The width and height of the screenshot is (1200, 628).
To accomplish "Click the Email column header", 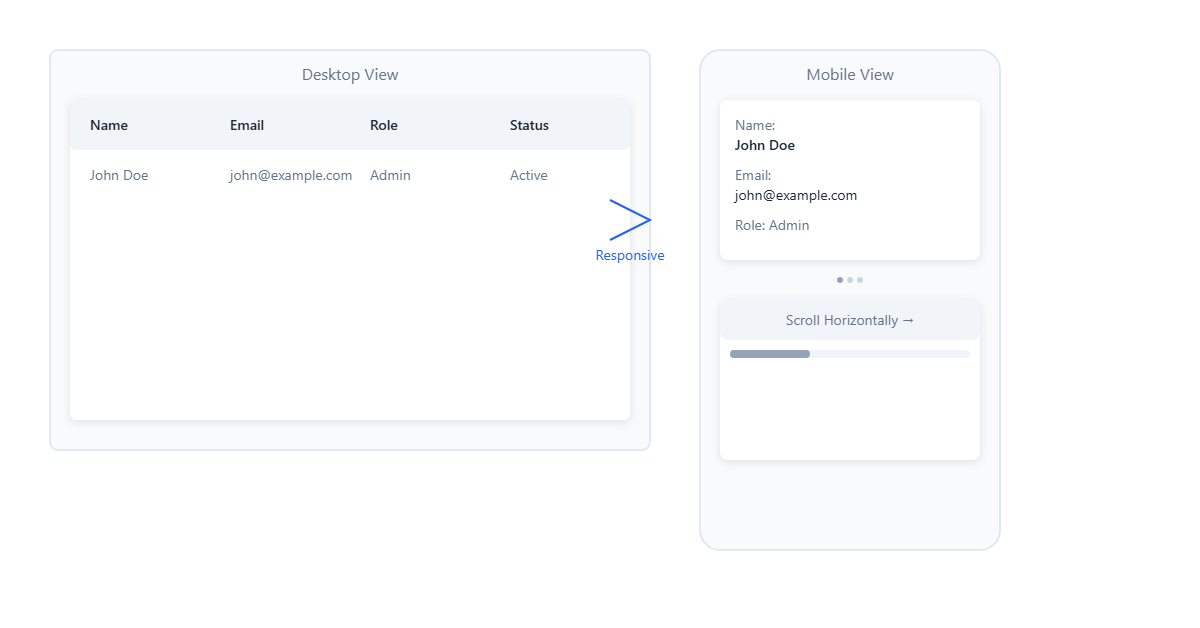I will pyautogui.click(x=247, y=125).
